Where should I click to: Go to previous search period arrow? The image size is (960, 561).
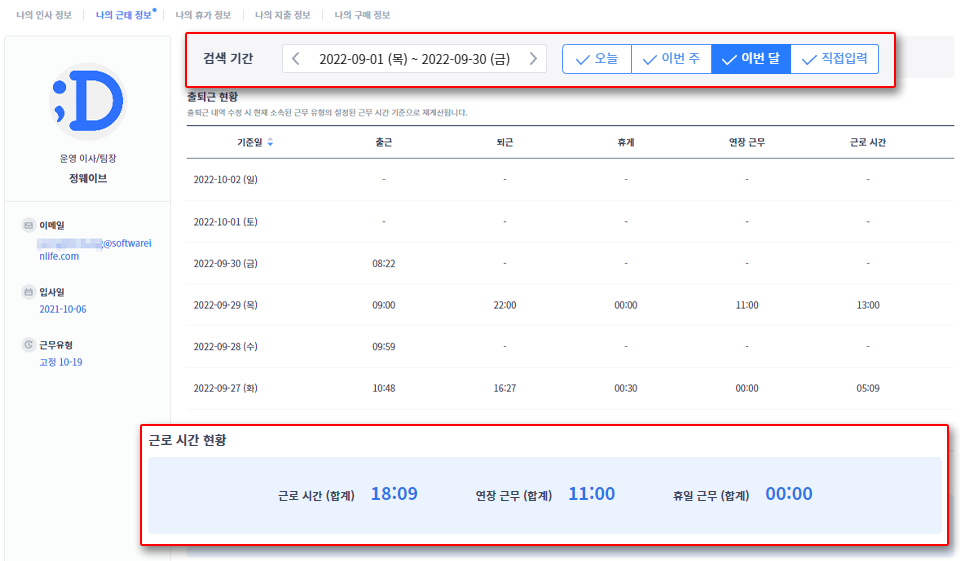pos(296,59)
